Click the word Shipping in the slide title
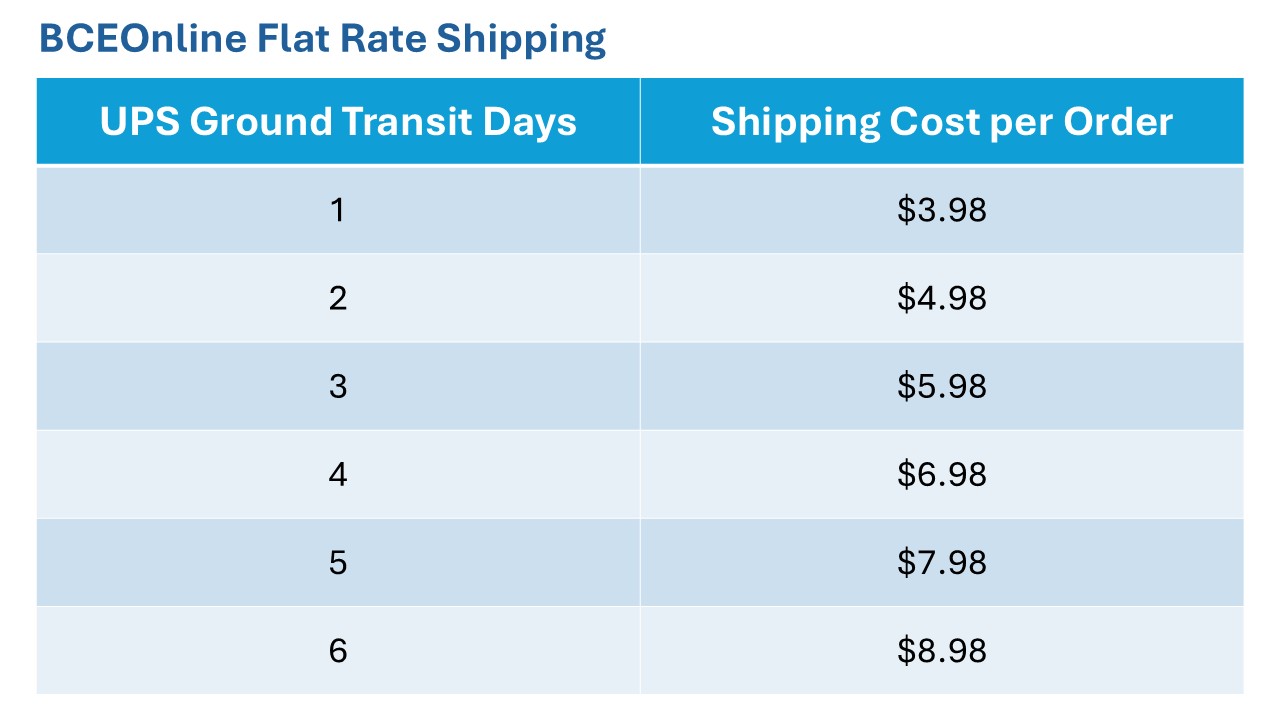 522,39
